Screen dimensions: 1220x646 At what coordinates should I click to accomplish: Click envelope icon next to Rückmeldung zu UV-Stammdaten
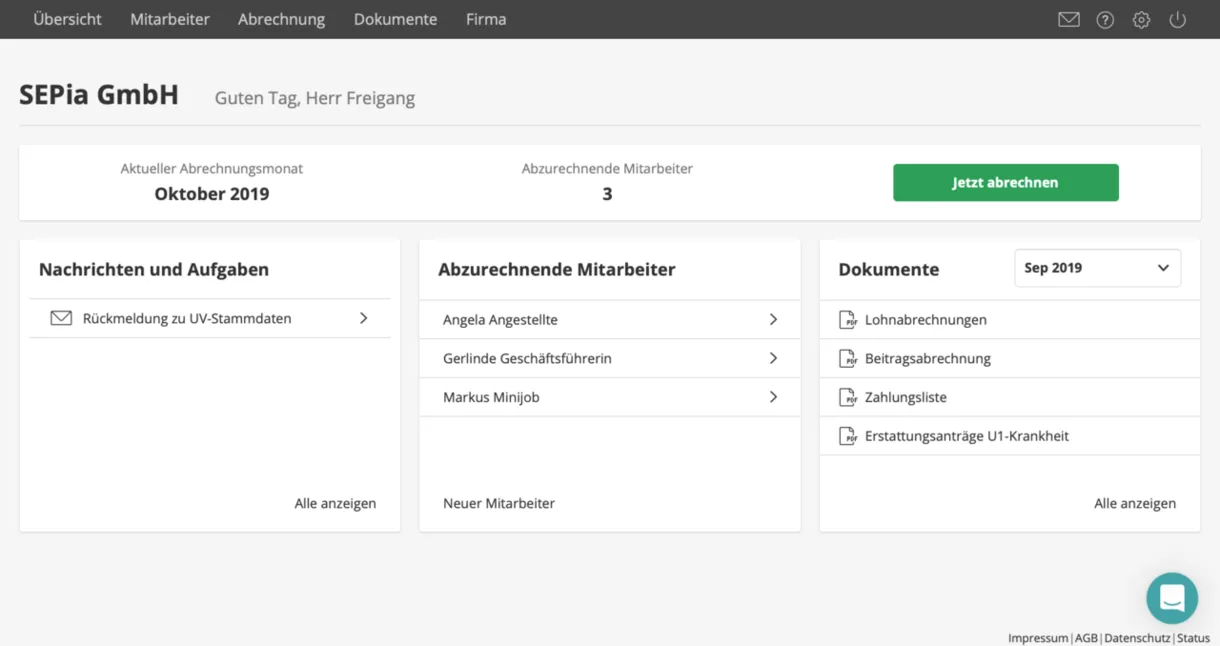click(x=61, y=318)
